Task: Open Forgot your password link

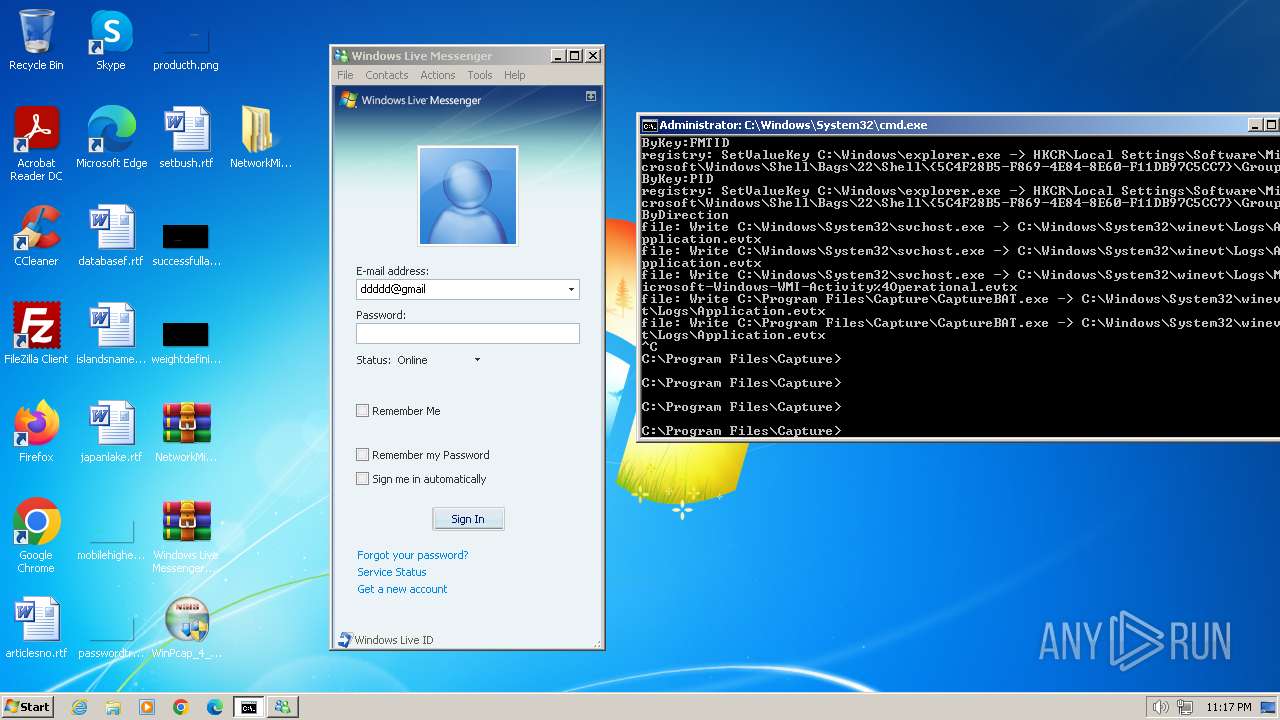Action: click(412, 555)
